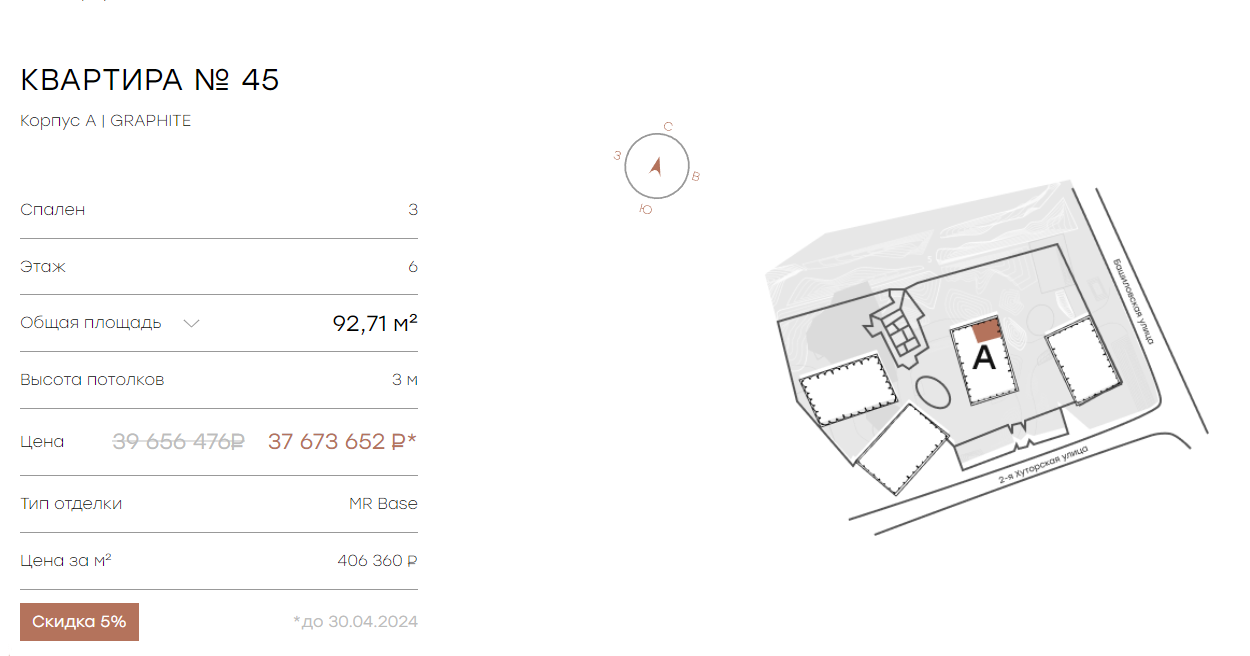Click the 92,71 м² area value
This screenshot has width=1250, height=656.
pos(375,323)
